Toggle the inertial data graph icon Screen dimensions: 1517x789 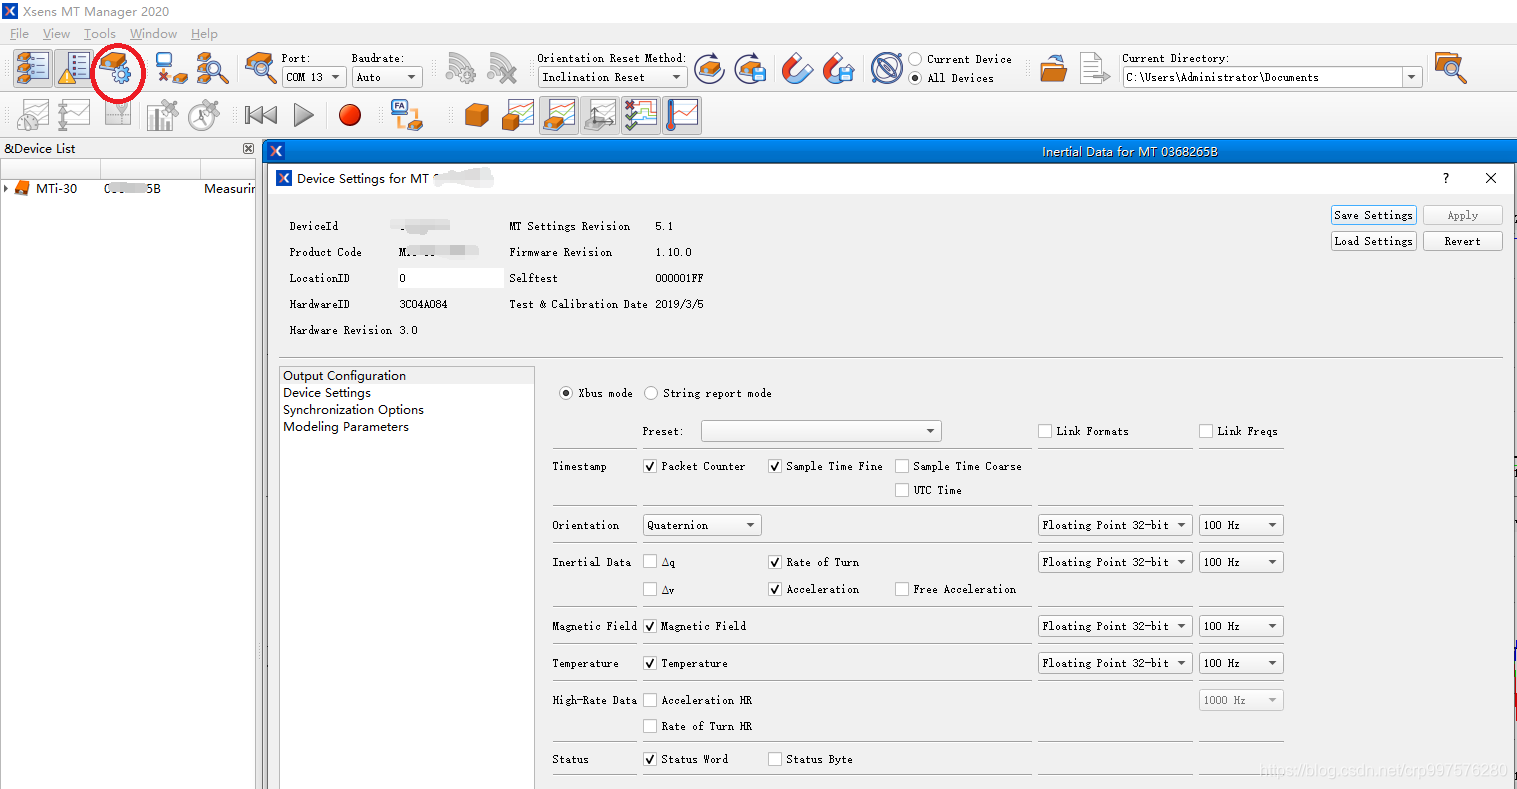(559, 115)
